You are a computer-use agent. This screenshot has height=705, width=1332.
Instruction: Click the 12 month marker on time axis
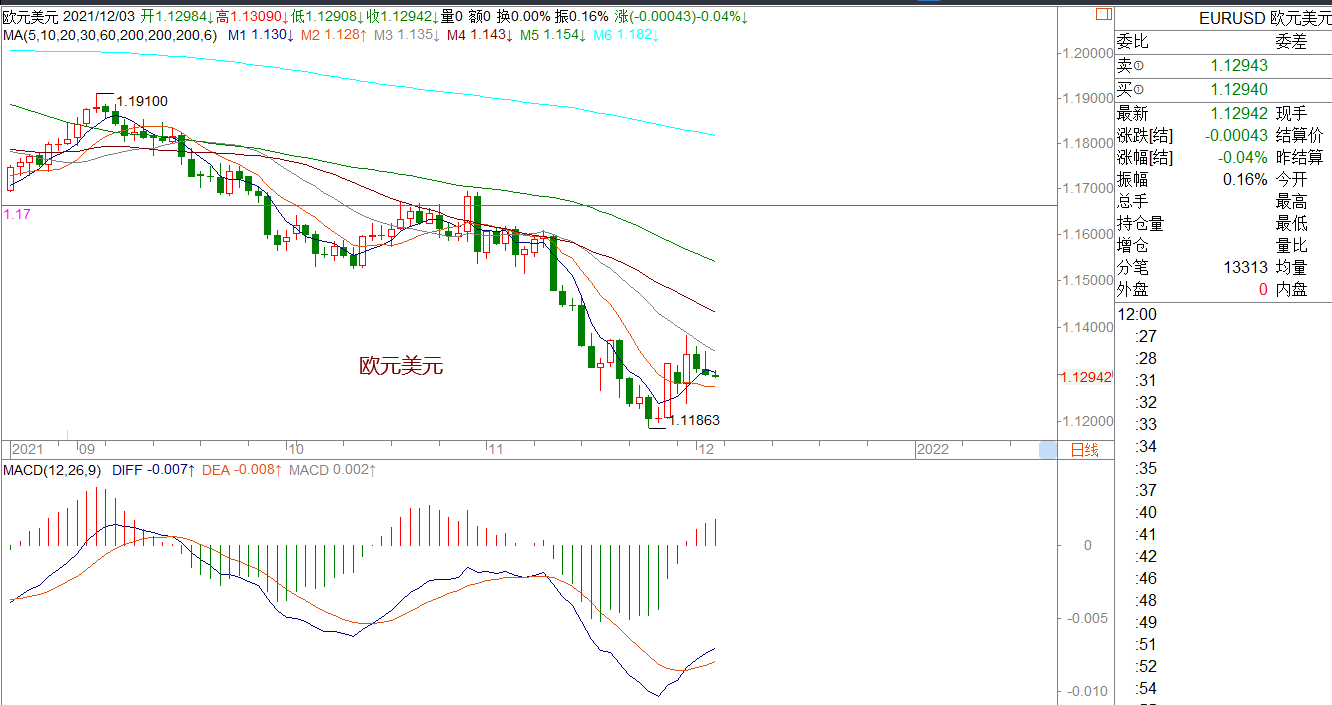coord(706,450)
